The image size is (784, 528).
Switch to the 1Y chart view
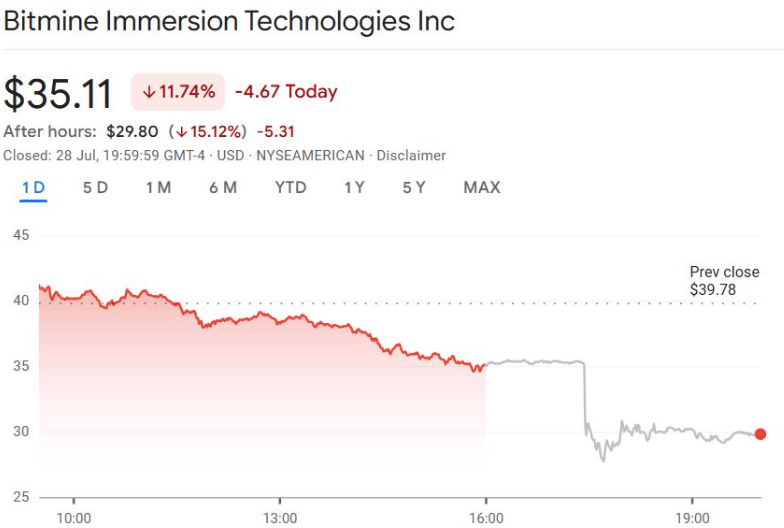(354, 188)
